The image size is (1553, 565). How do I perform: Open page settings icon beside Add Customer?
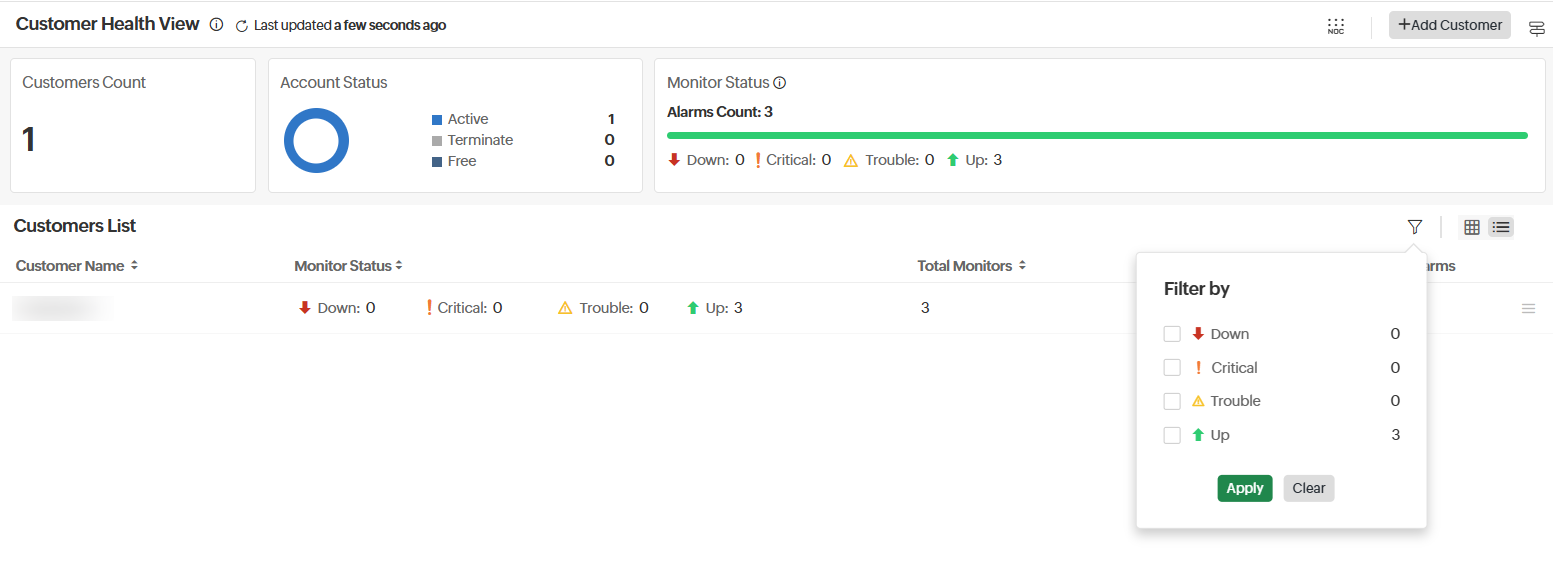tap(1536, 29)
